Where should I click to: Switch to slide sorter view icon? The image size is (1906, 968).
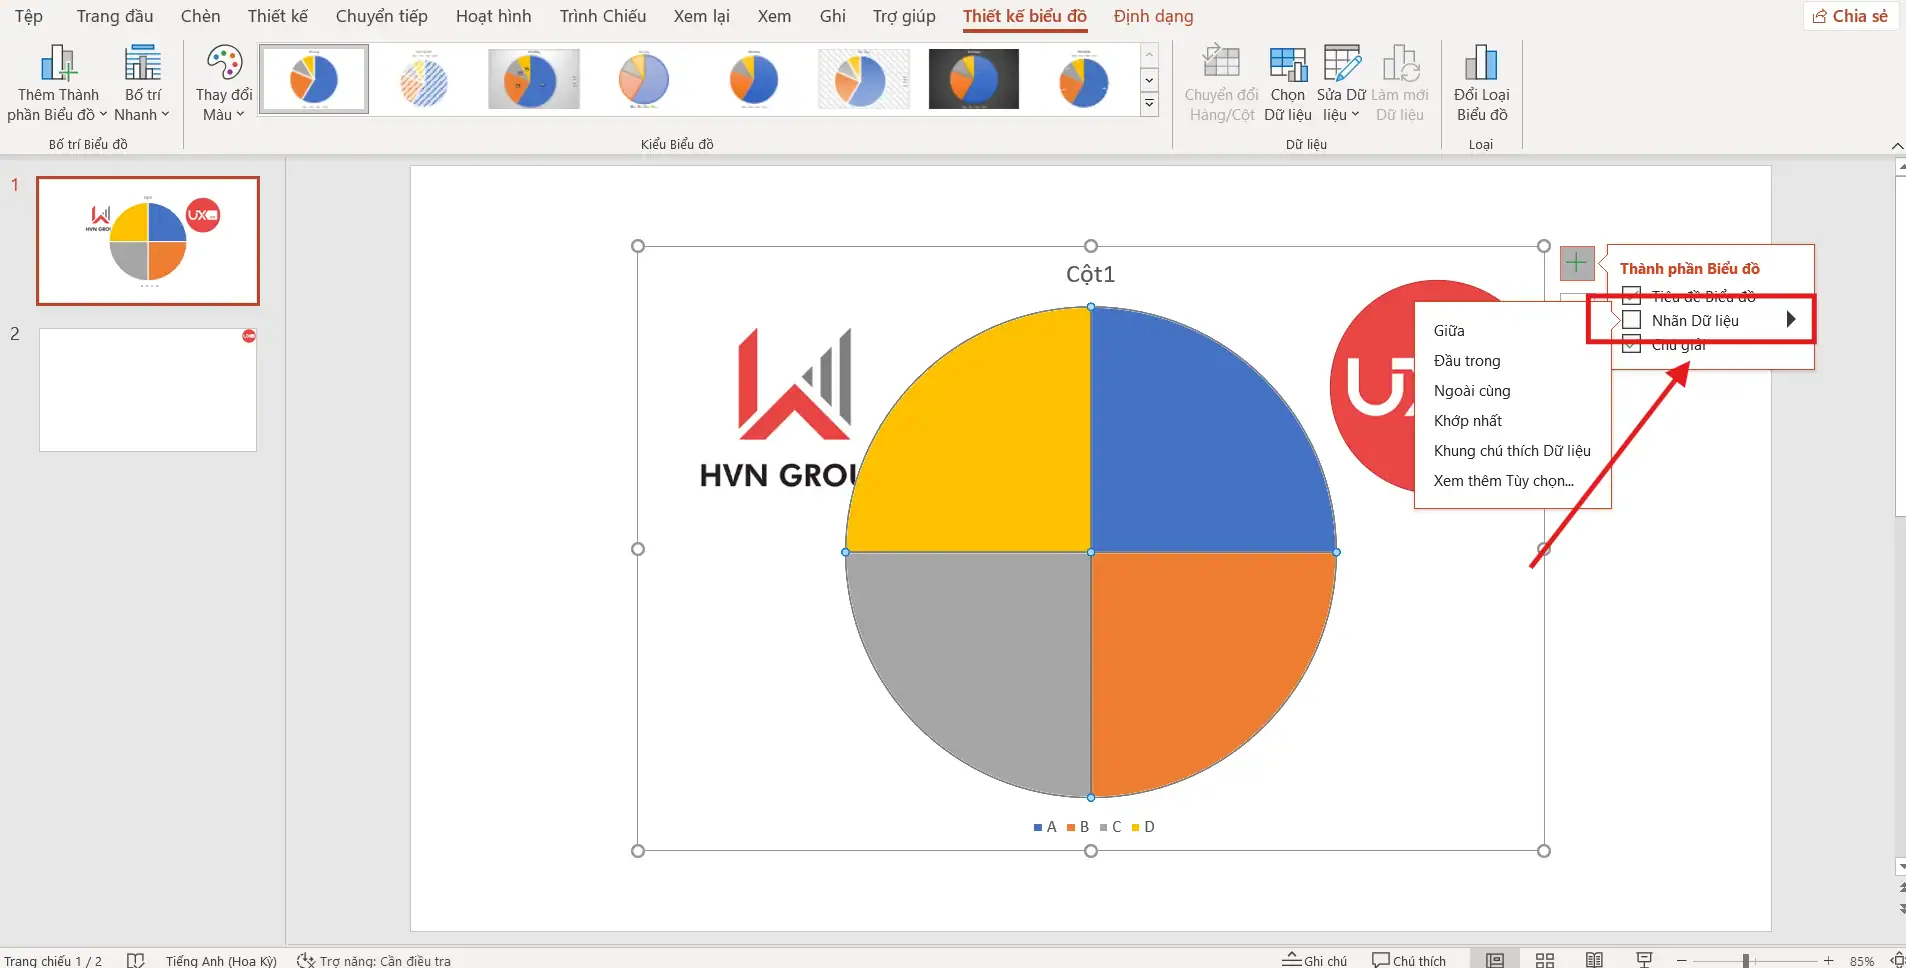click(1545, 960)
